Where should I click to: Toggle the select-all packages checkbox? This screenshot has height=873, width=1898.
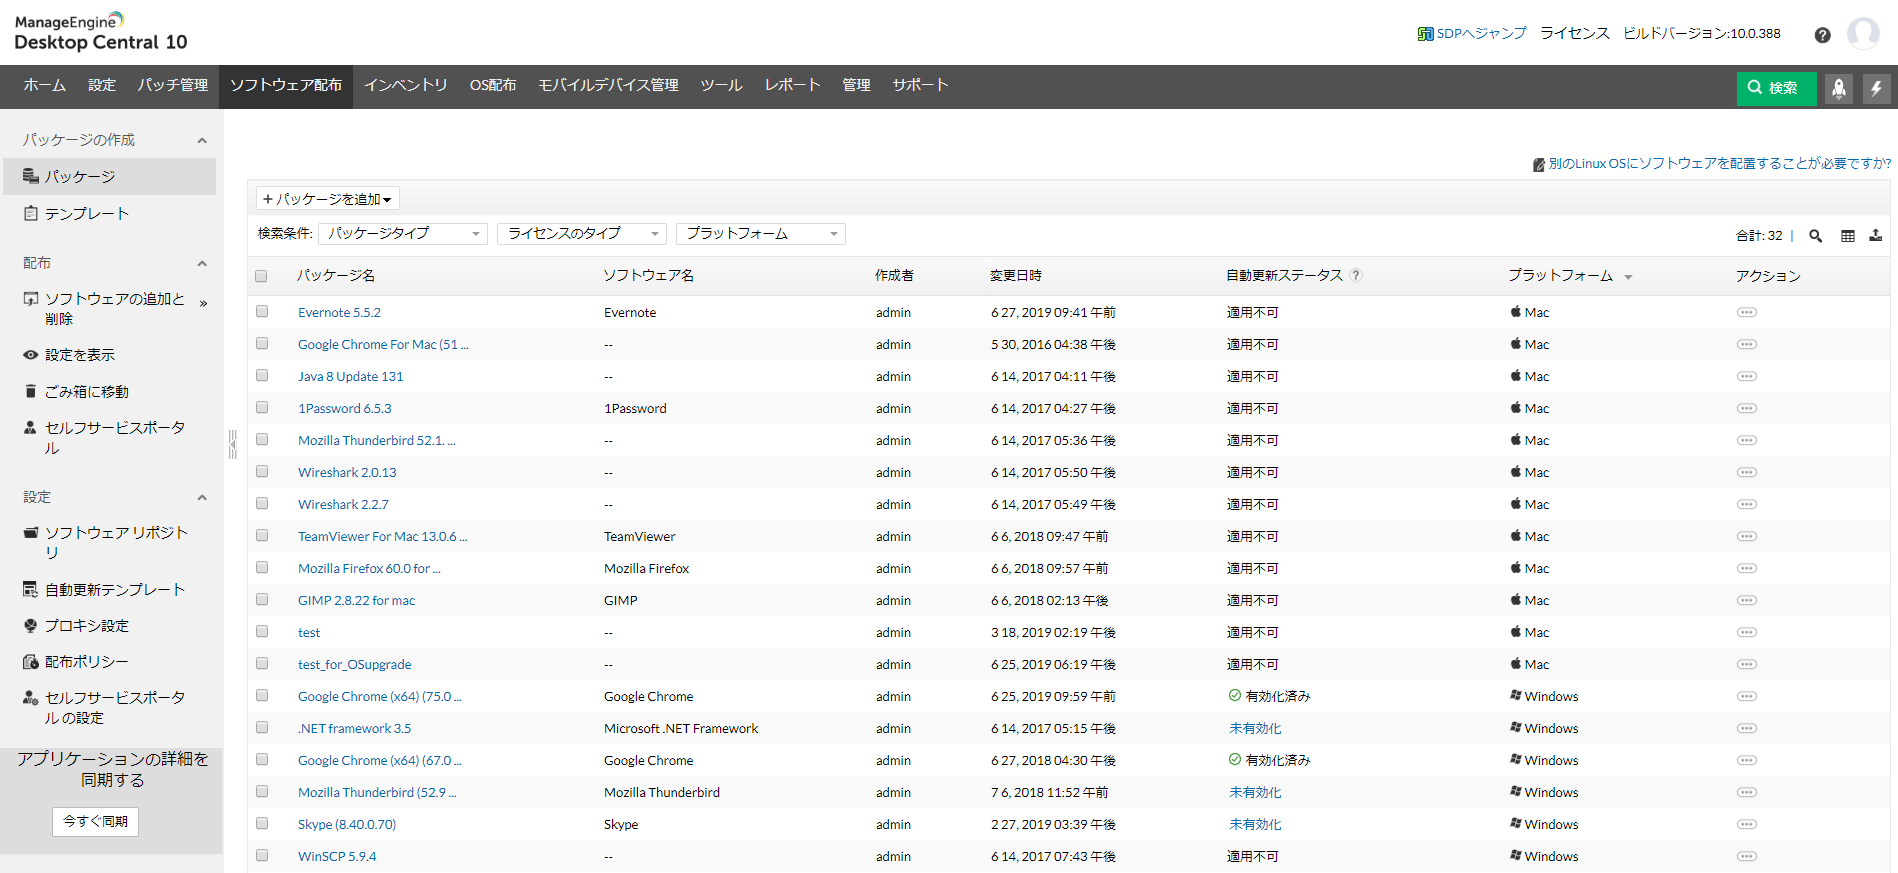(x=262, y=276)
